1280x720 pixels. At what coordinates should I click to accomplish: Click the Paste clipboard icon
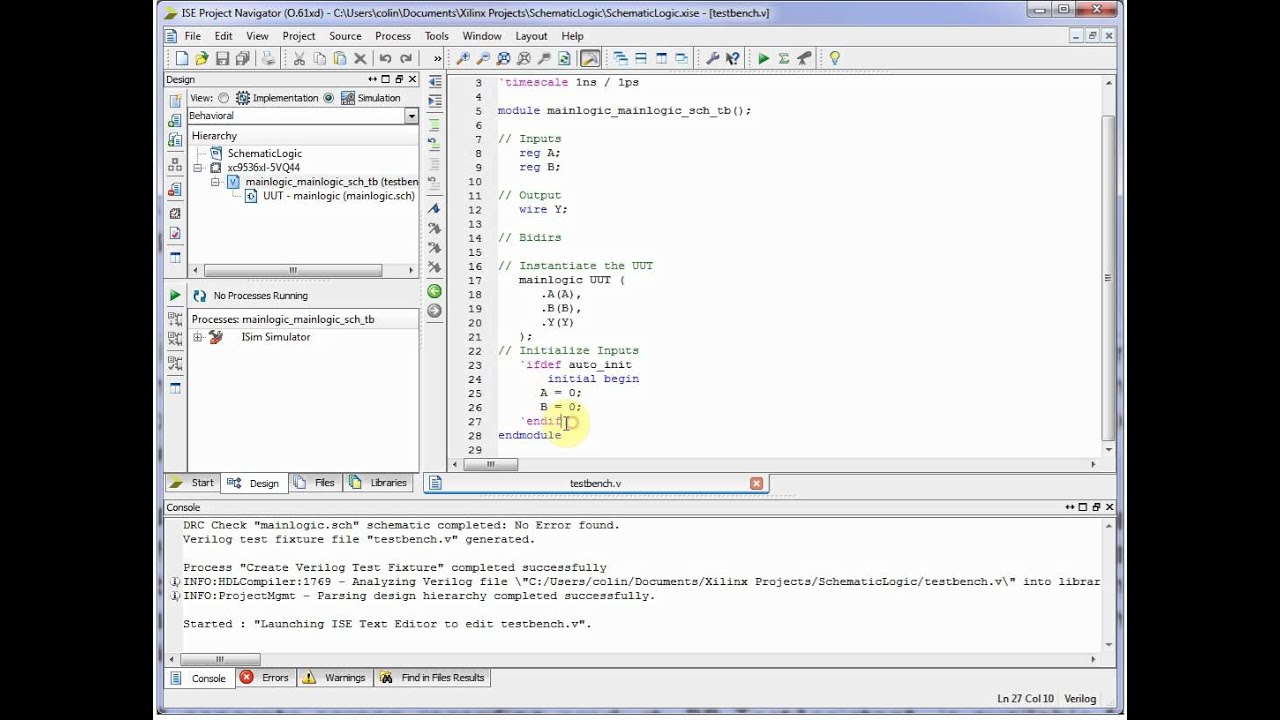340,59
